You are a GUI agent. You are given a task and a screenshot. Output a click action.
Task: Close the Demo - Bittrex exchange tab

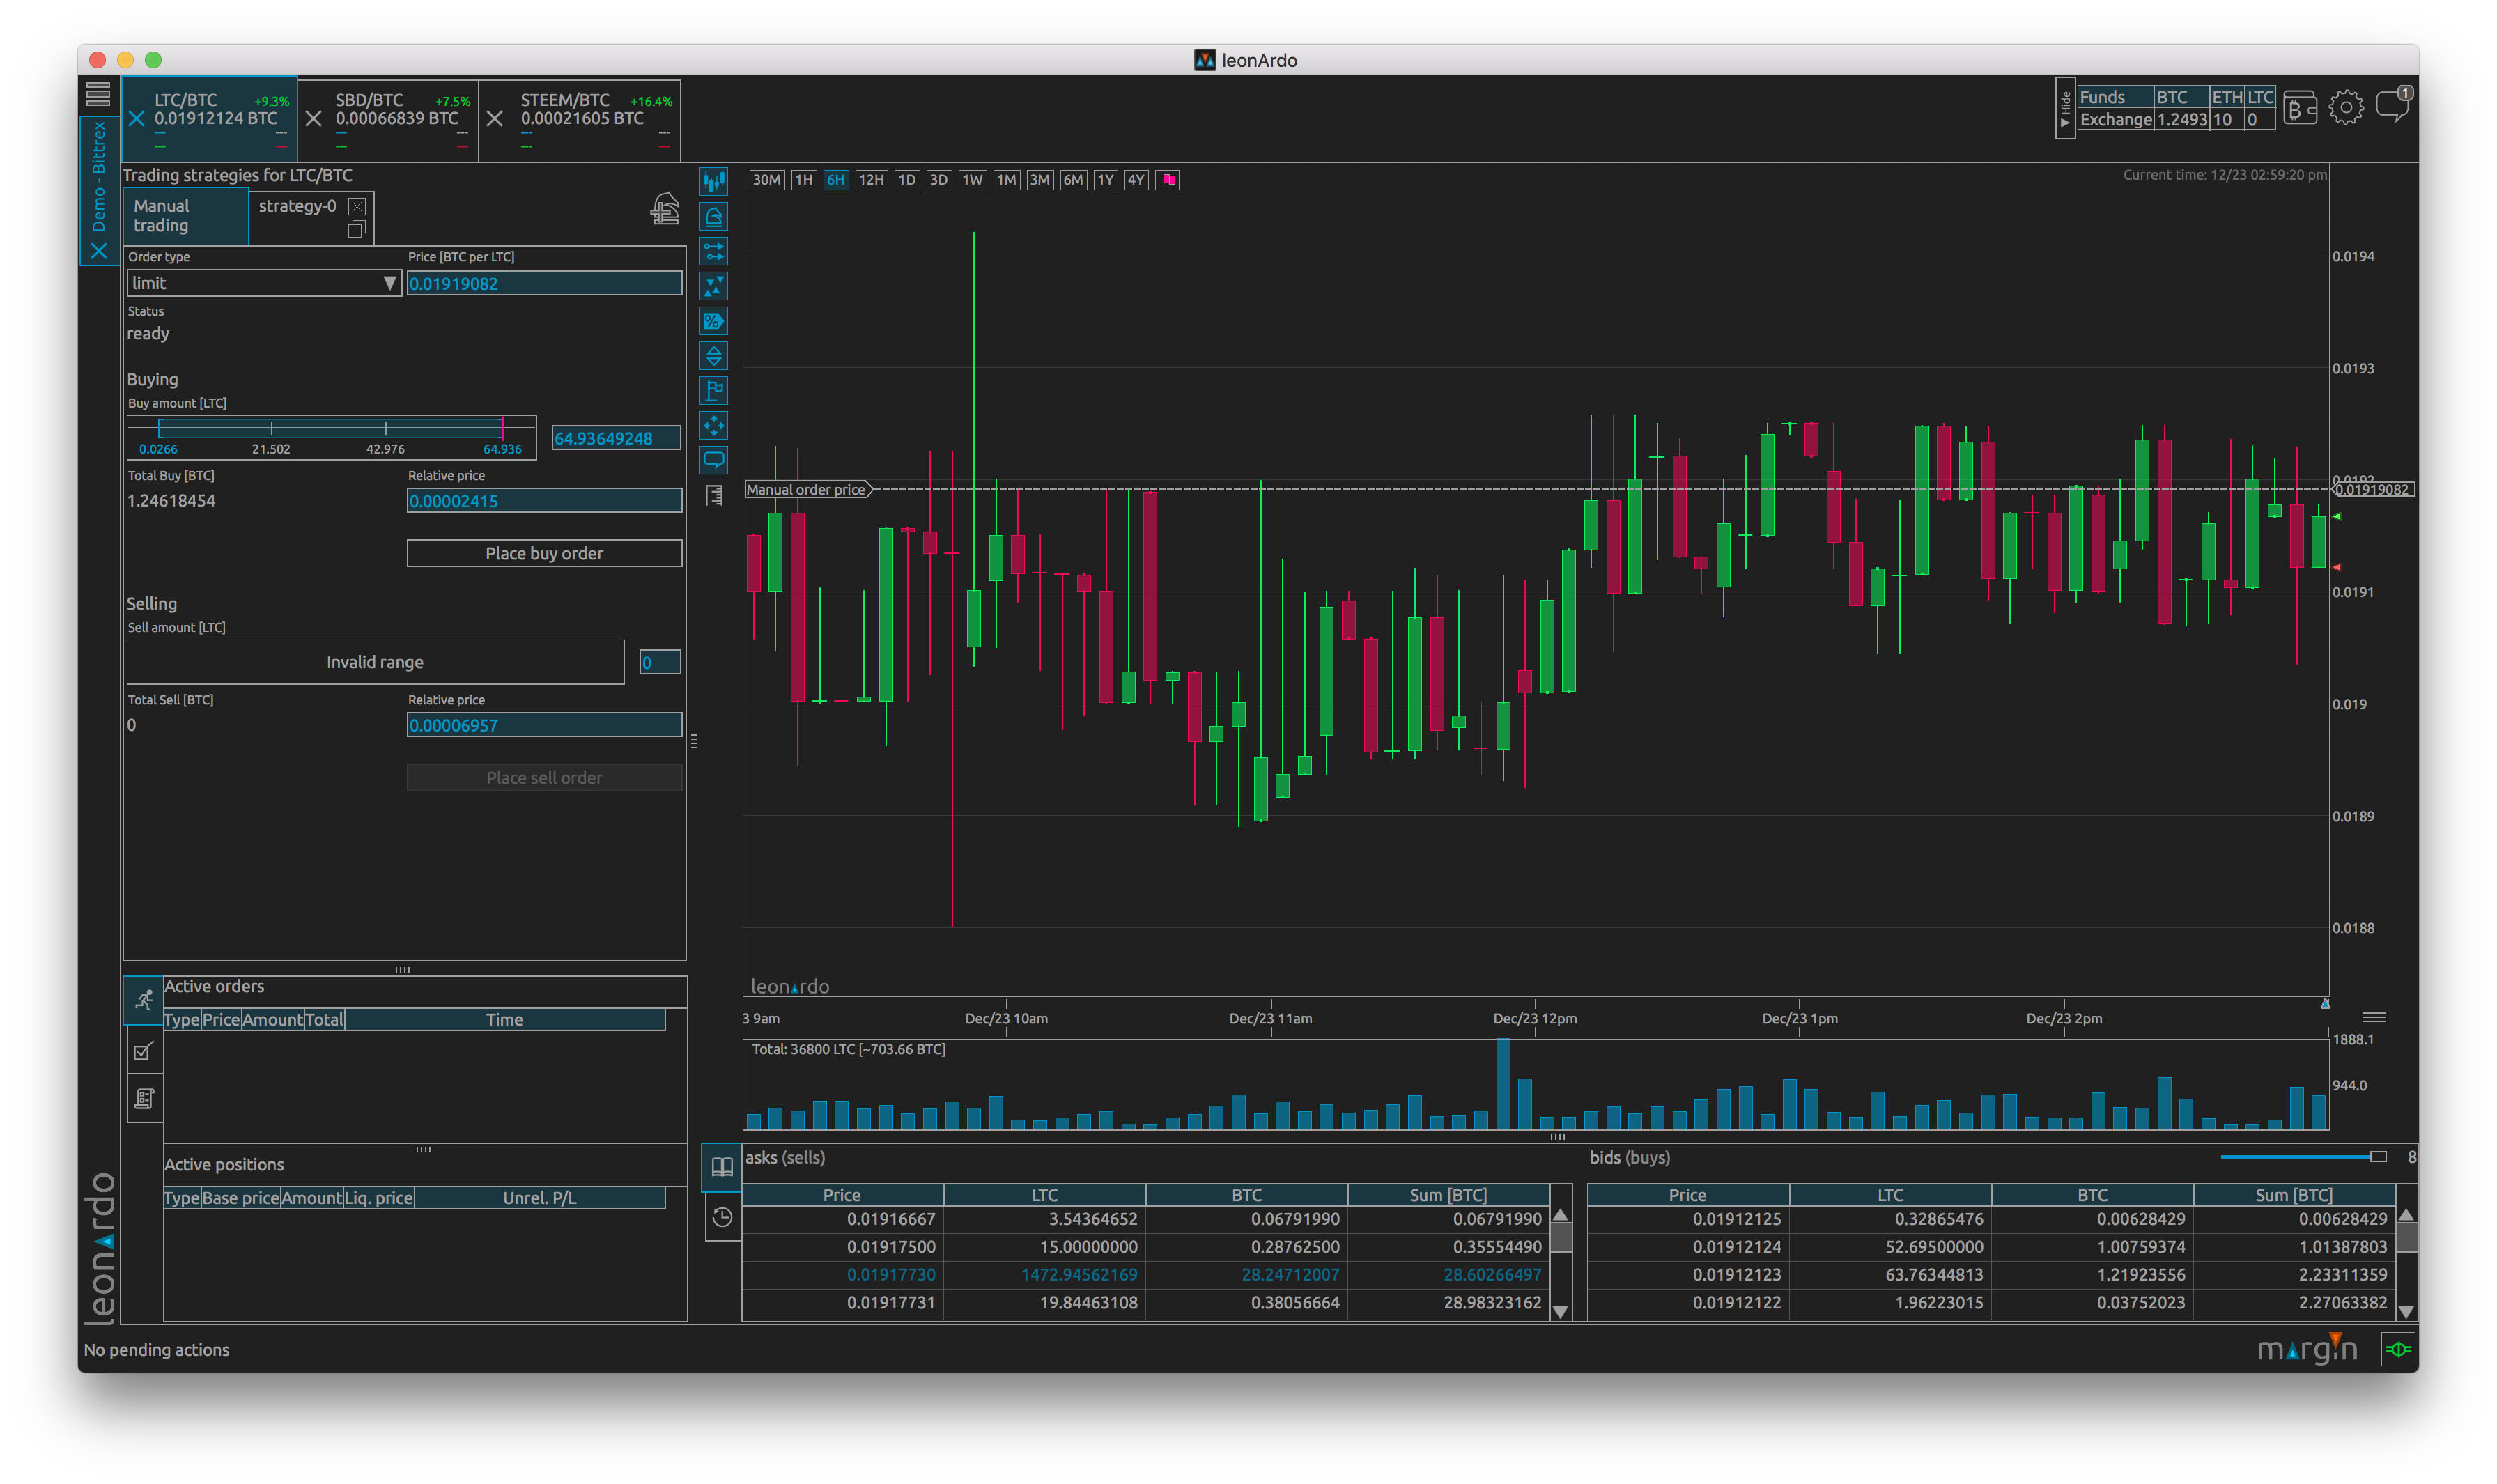(x=99, y=251)
